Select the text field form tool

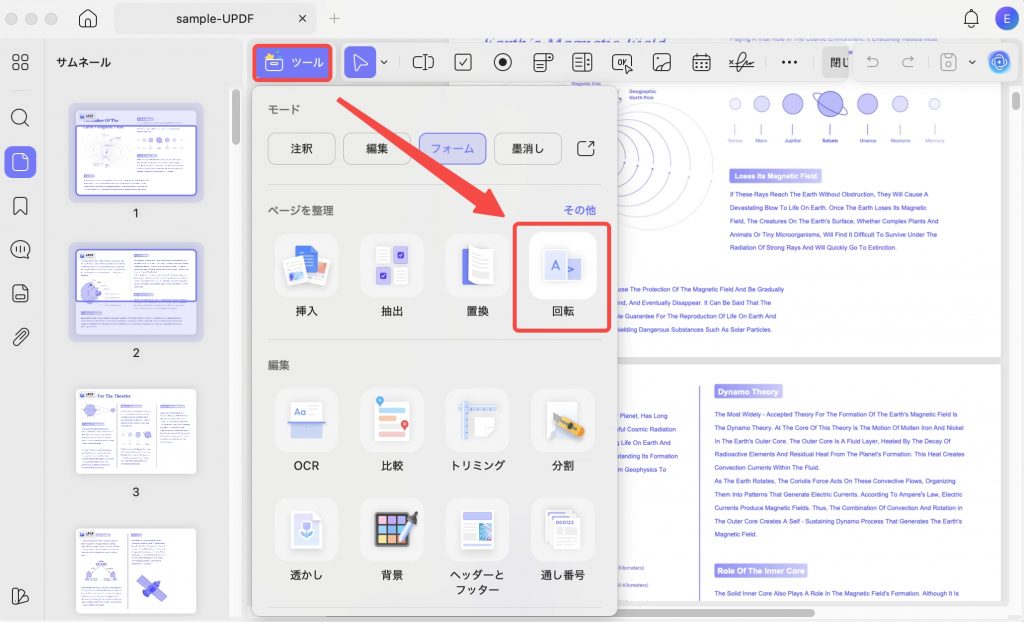pos(423,63)
